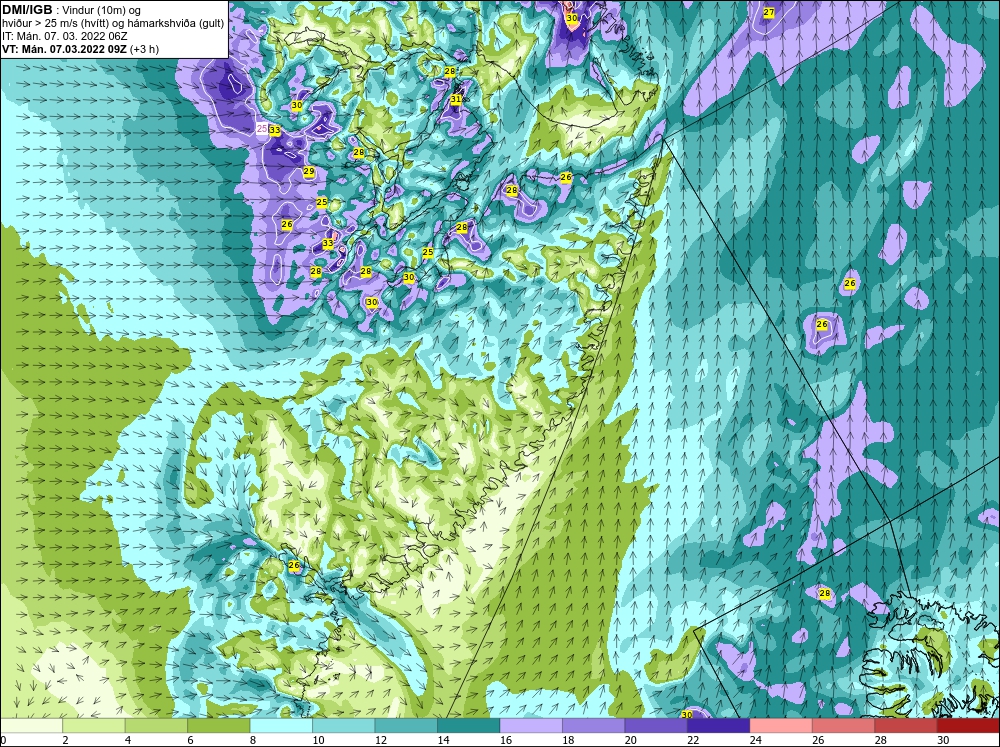
Task: Select the yellow gust label "31"
Action: (x=455, y=100)
